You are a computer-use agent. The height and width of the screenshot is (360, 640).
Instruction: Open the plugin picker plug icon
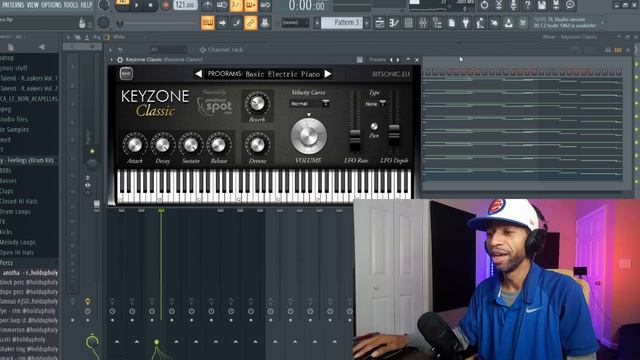tap(466, 23)
